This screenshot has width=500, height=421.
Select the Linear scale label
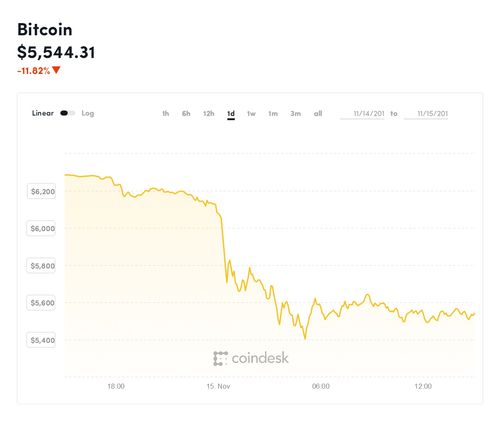pos(43,113)
